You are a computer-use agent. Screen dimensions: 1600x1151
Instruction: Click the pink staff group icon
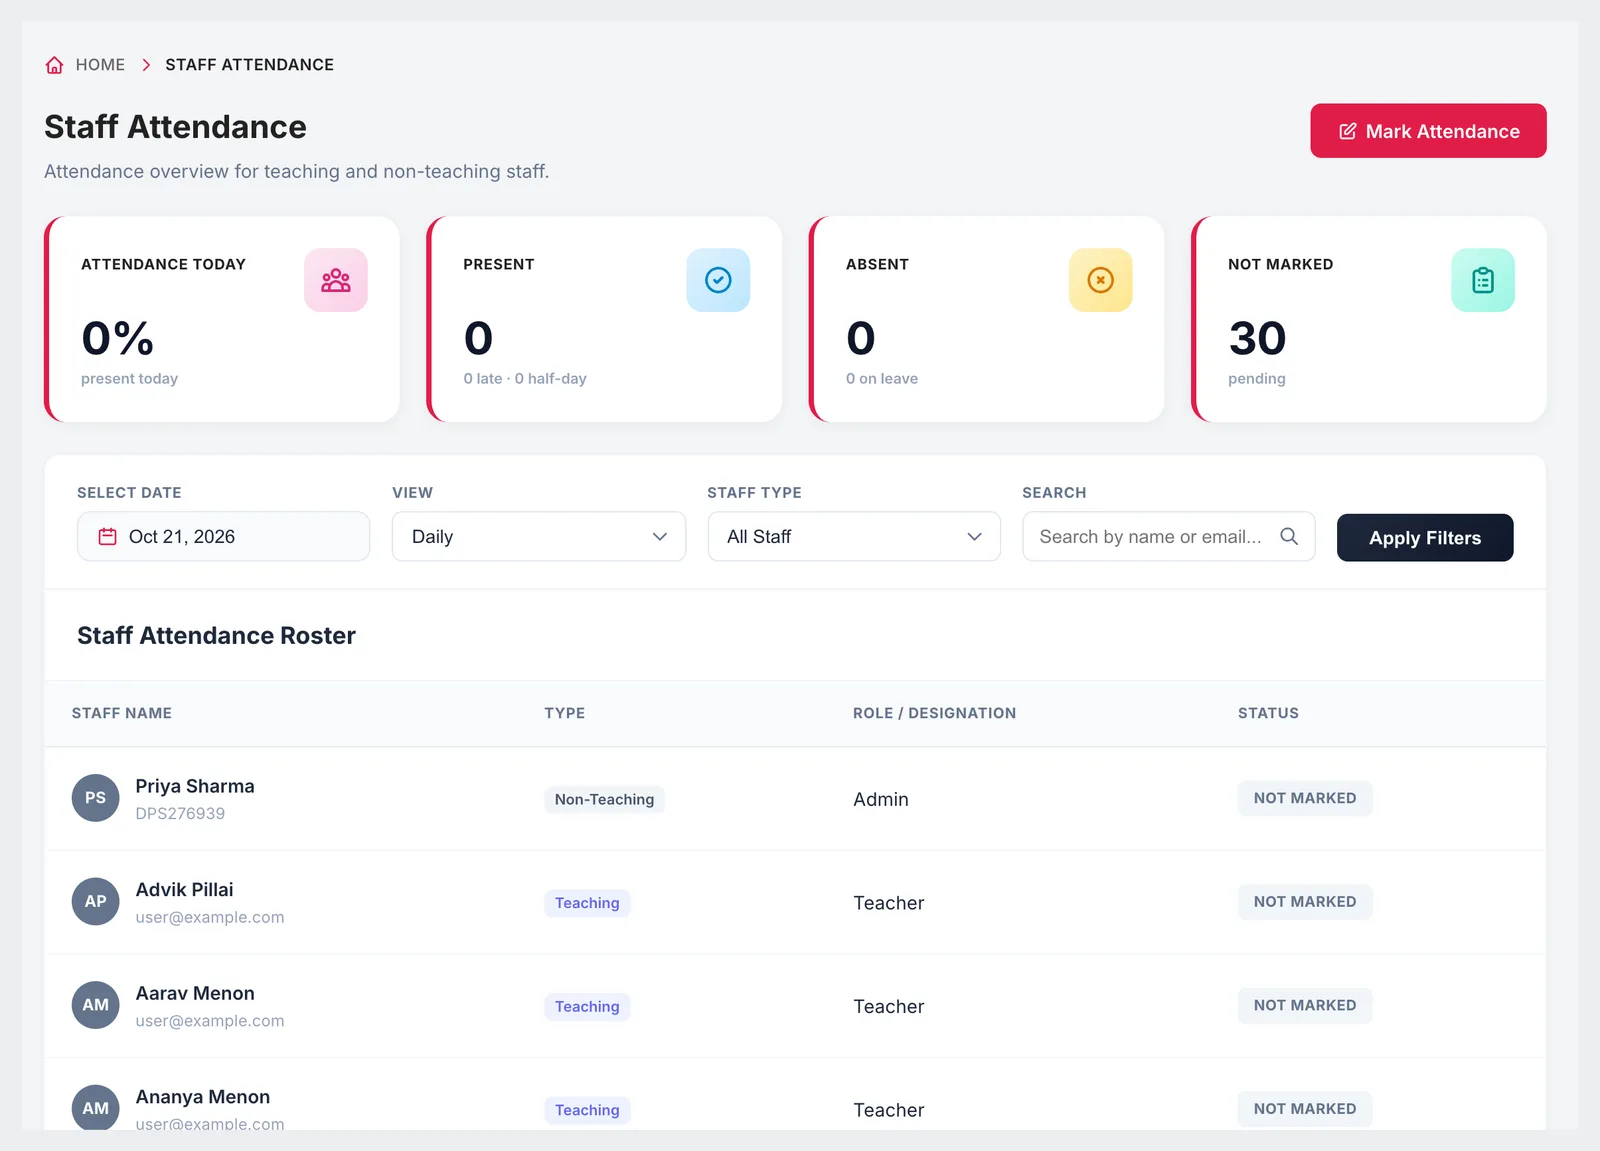coord(336,280)
